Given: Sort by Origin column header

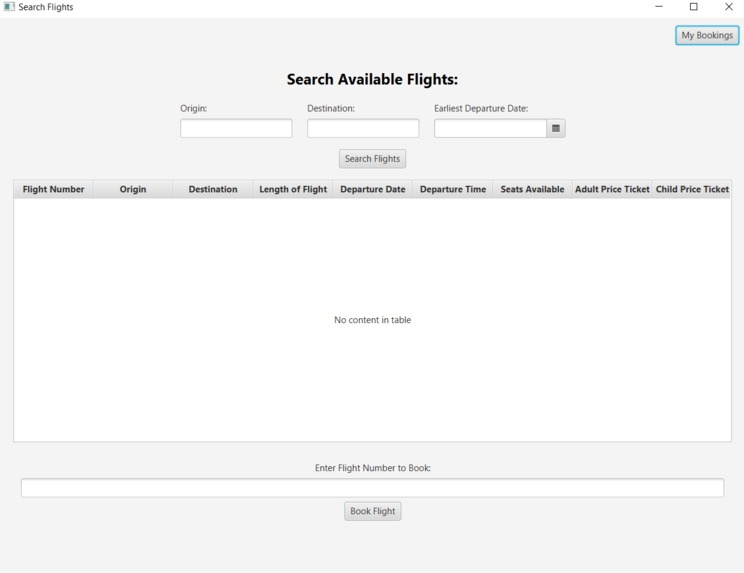Looking at the screenshot, I should coord(133,189).
